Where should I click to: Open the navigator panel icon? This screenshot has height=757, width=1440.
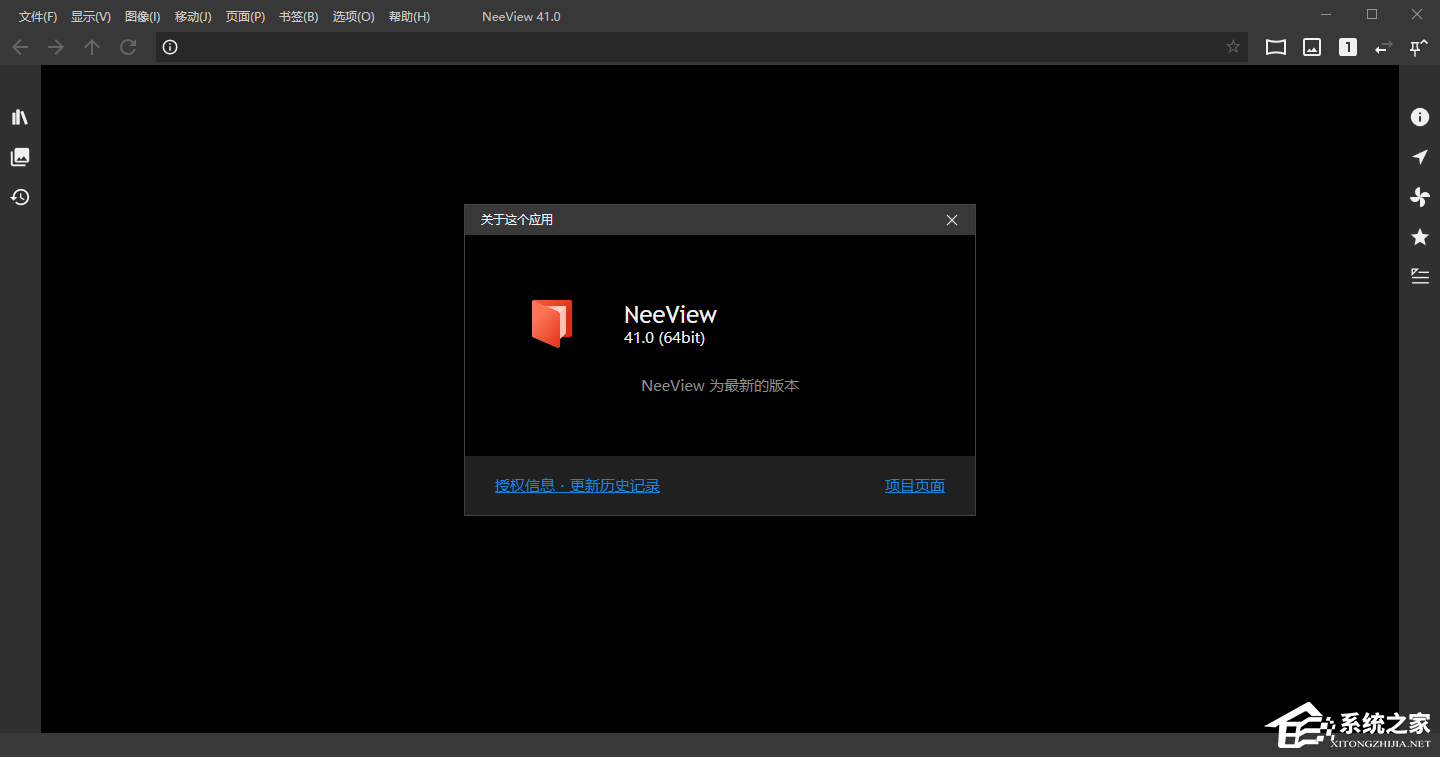(1420, 157)
